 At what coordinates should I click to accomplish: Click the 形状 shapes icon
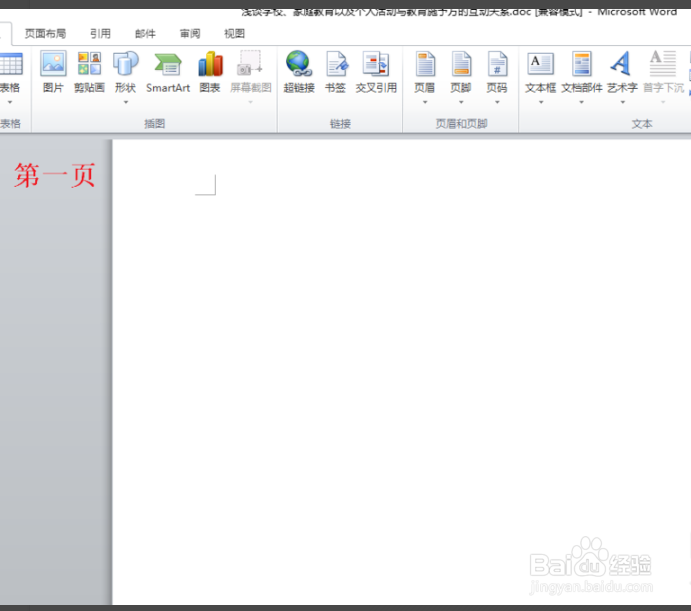click(126, 64)
